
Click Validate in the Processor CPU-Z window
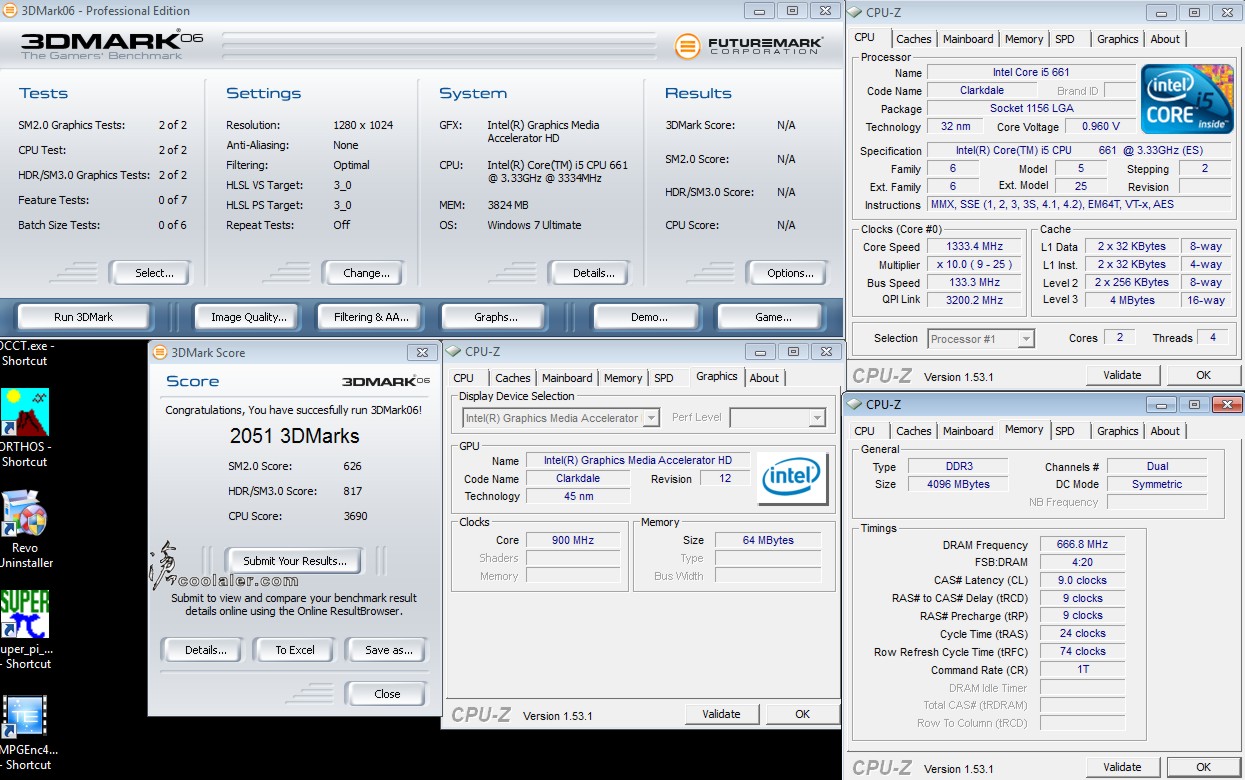click(x=1122, y=375)
